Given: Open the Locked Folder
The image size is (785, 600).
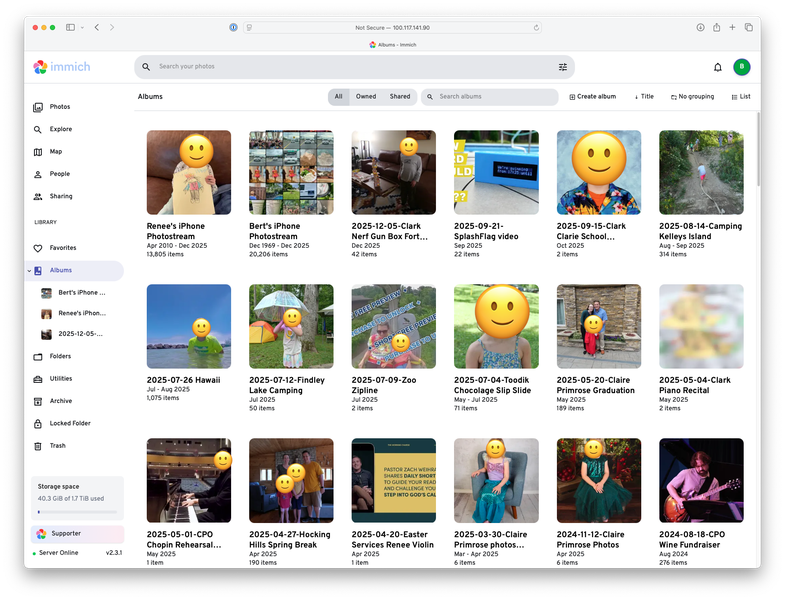Looking at the screenshot, I should (x=70, y=424).
